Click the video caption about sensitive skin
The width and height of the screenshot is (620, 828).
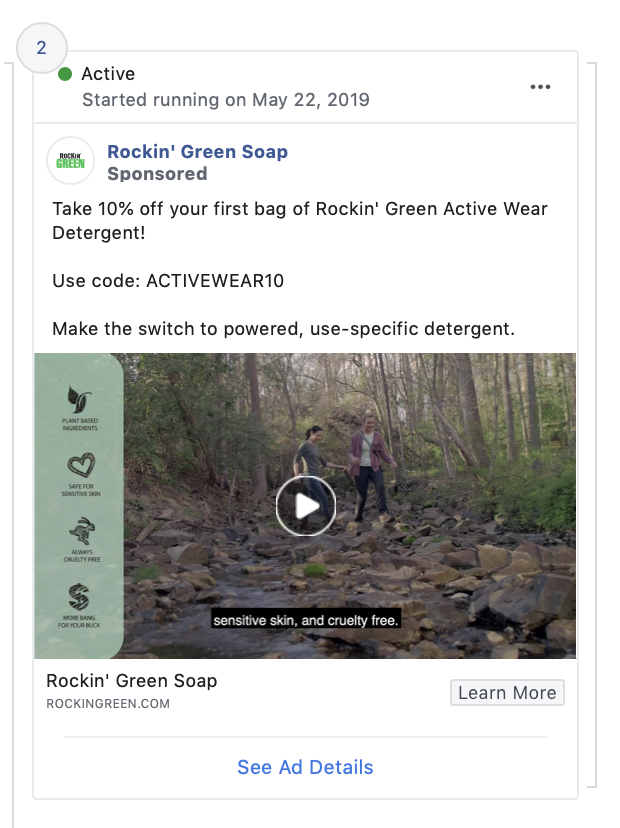point(305,621)
